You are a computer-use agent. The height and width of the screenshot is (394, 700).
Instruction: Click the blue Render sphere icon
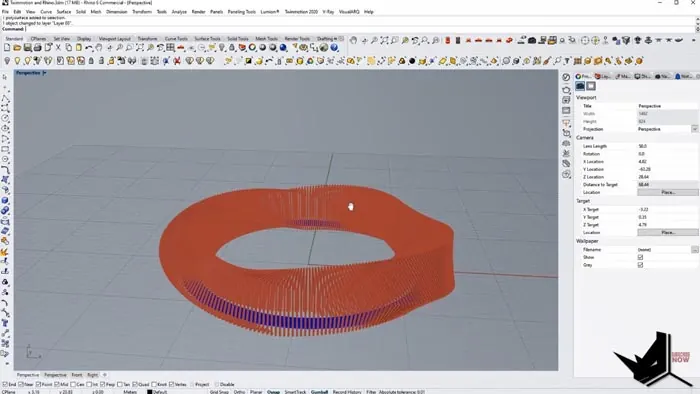pyautogui.click(x=283, y=48)
